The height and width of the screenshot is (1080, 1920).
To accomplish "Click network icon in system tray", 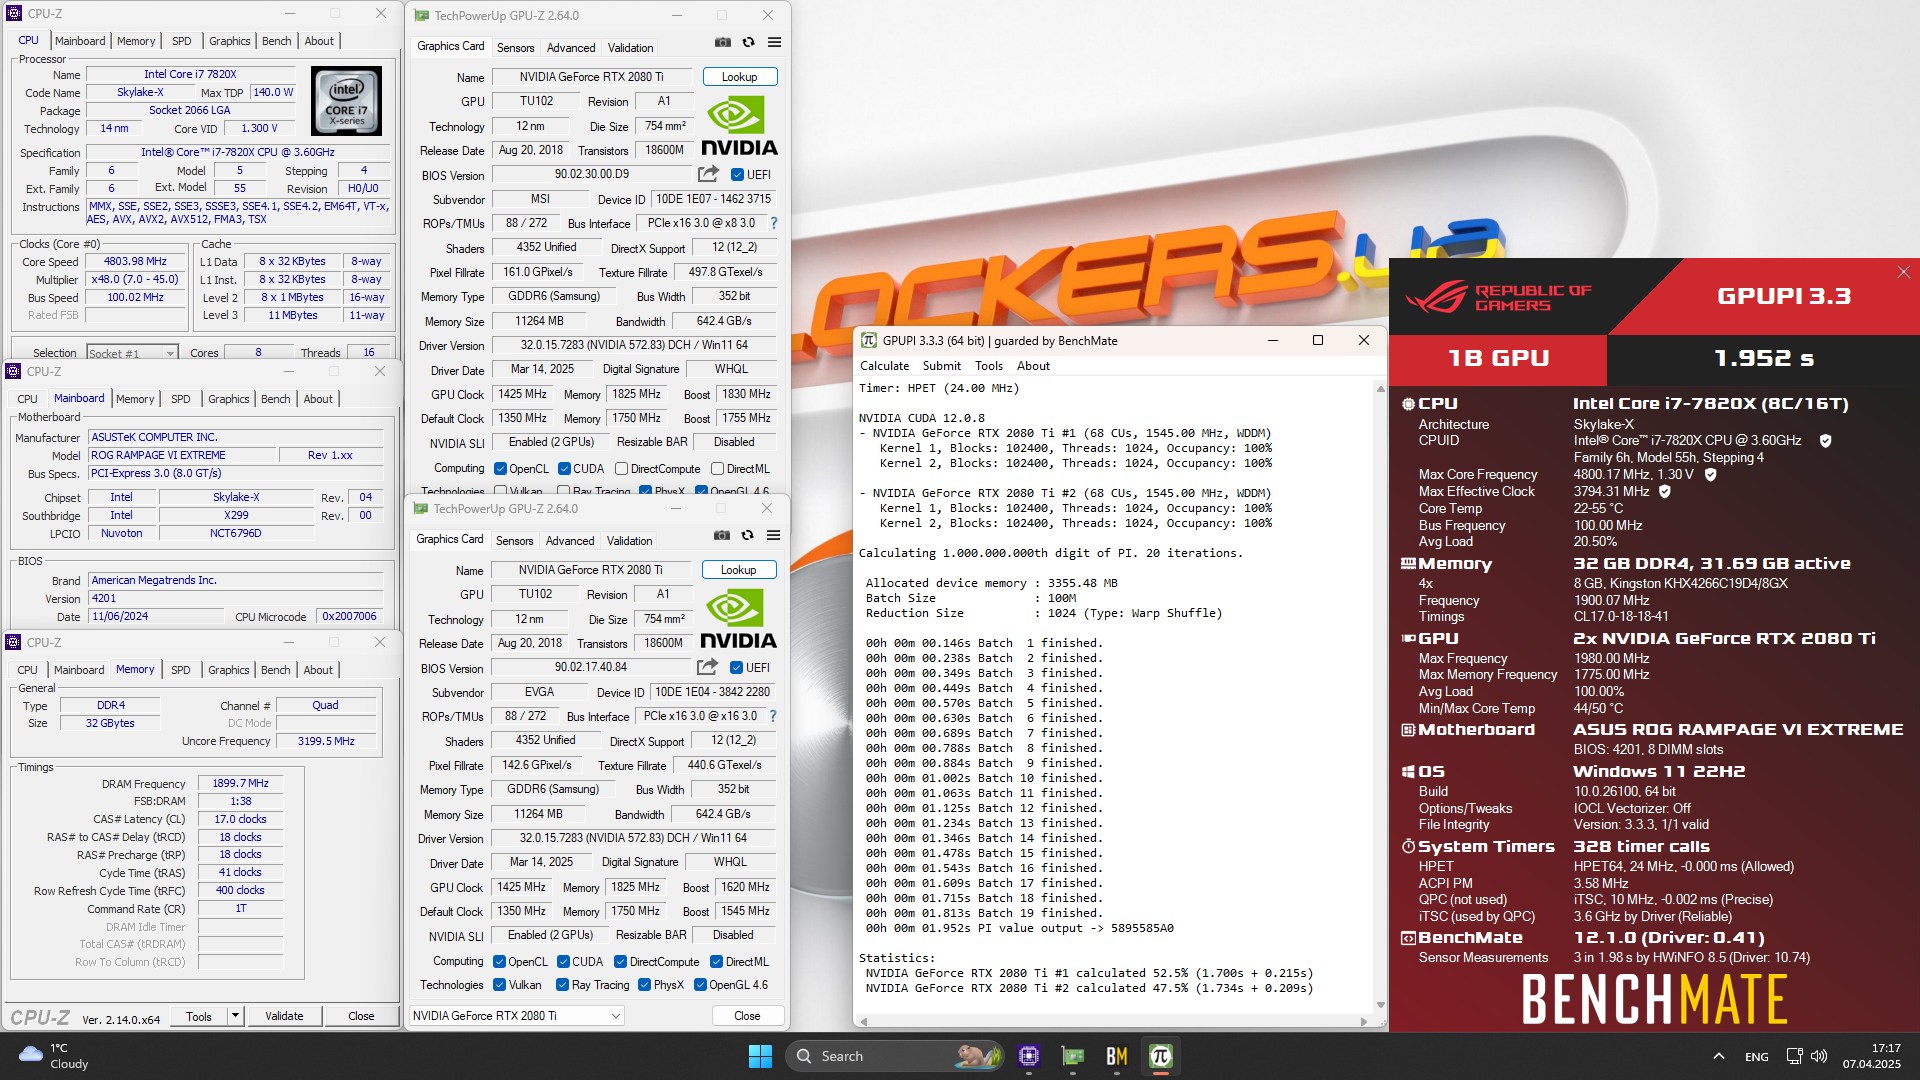I will tap(1794, 1056).
